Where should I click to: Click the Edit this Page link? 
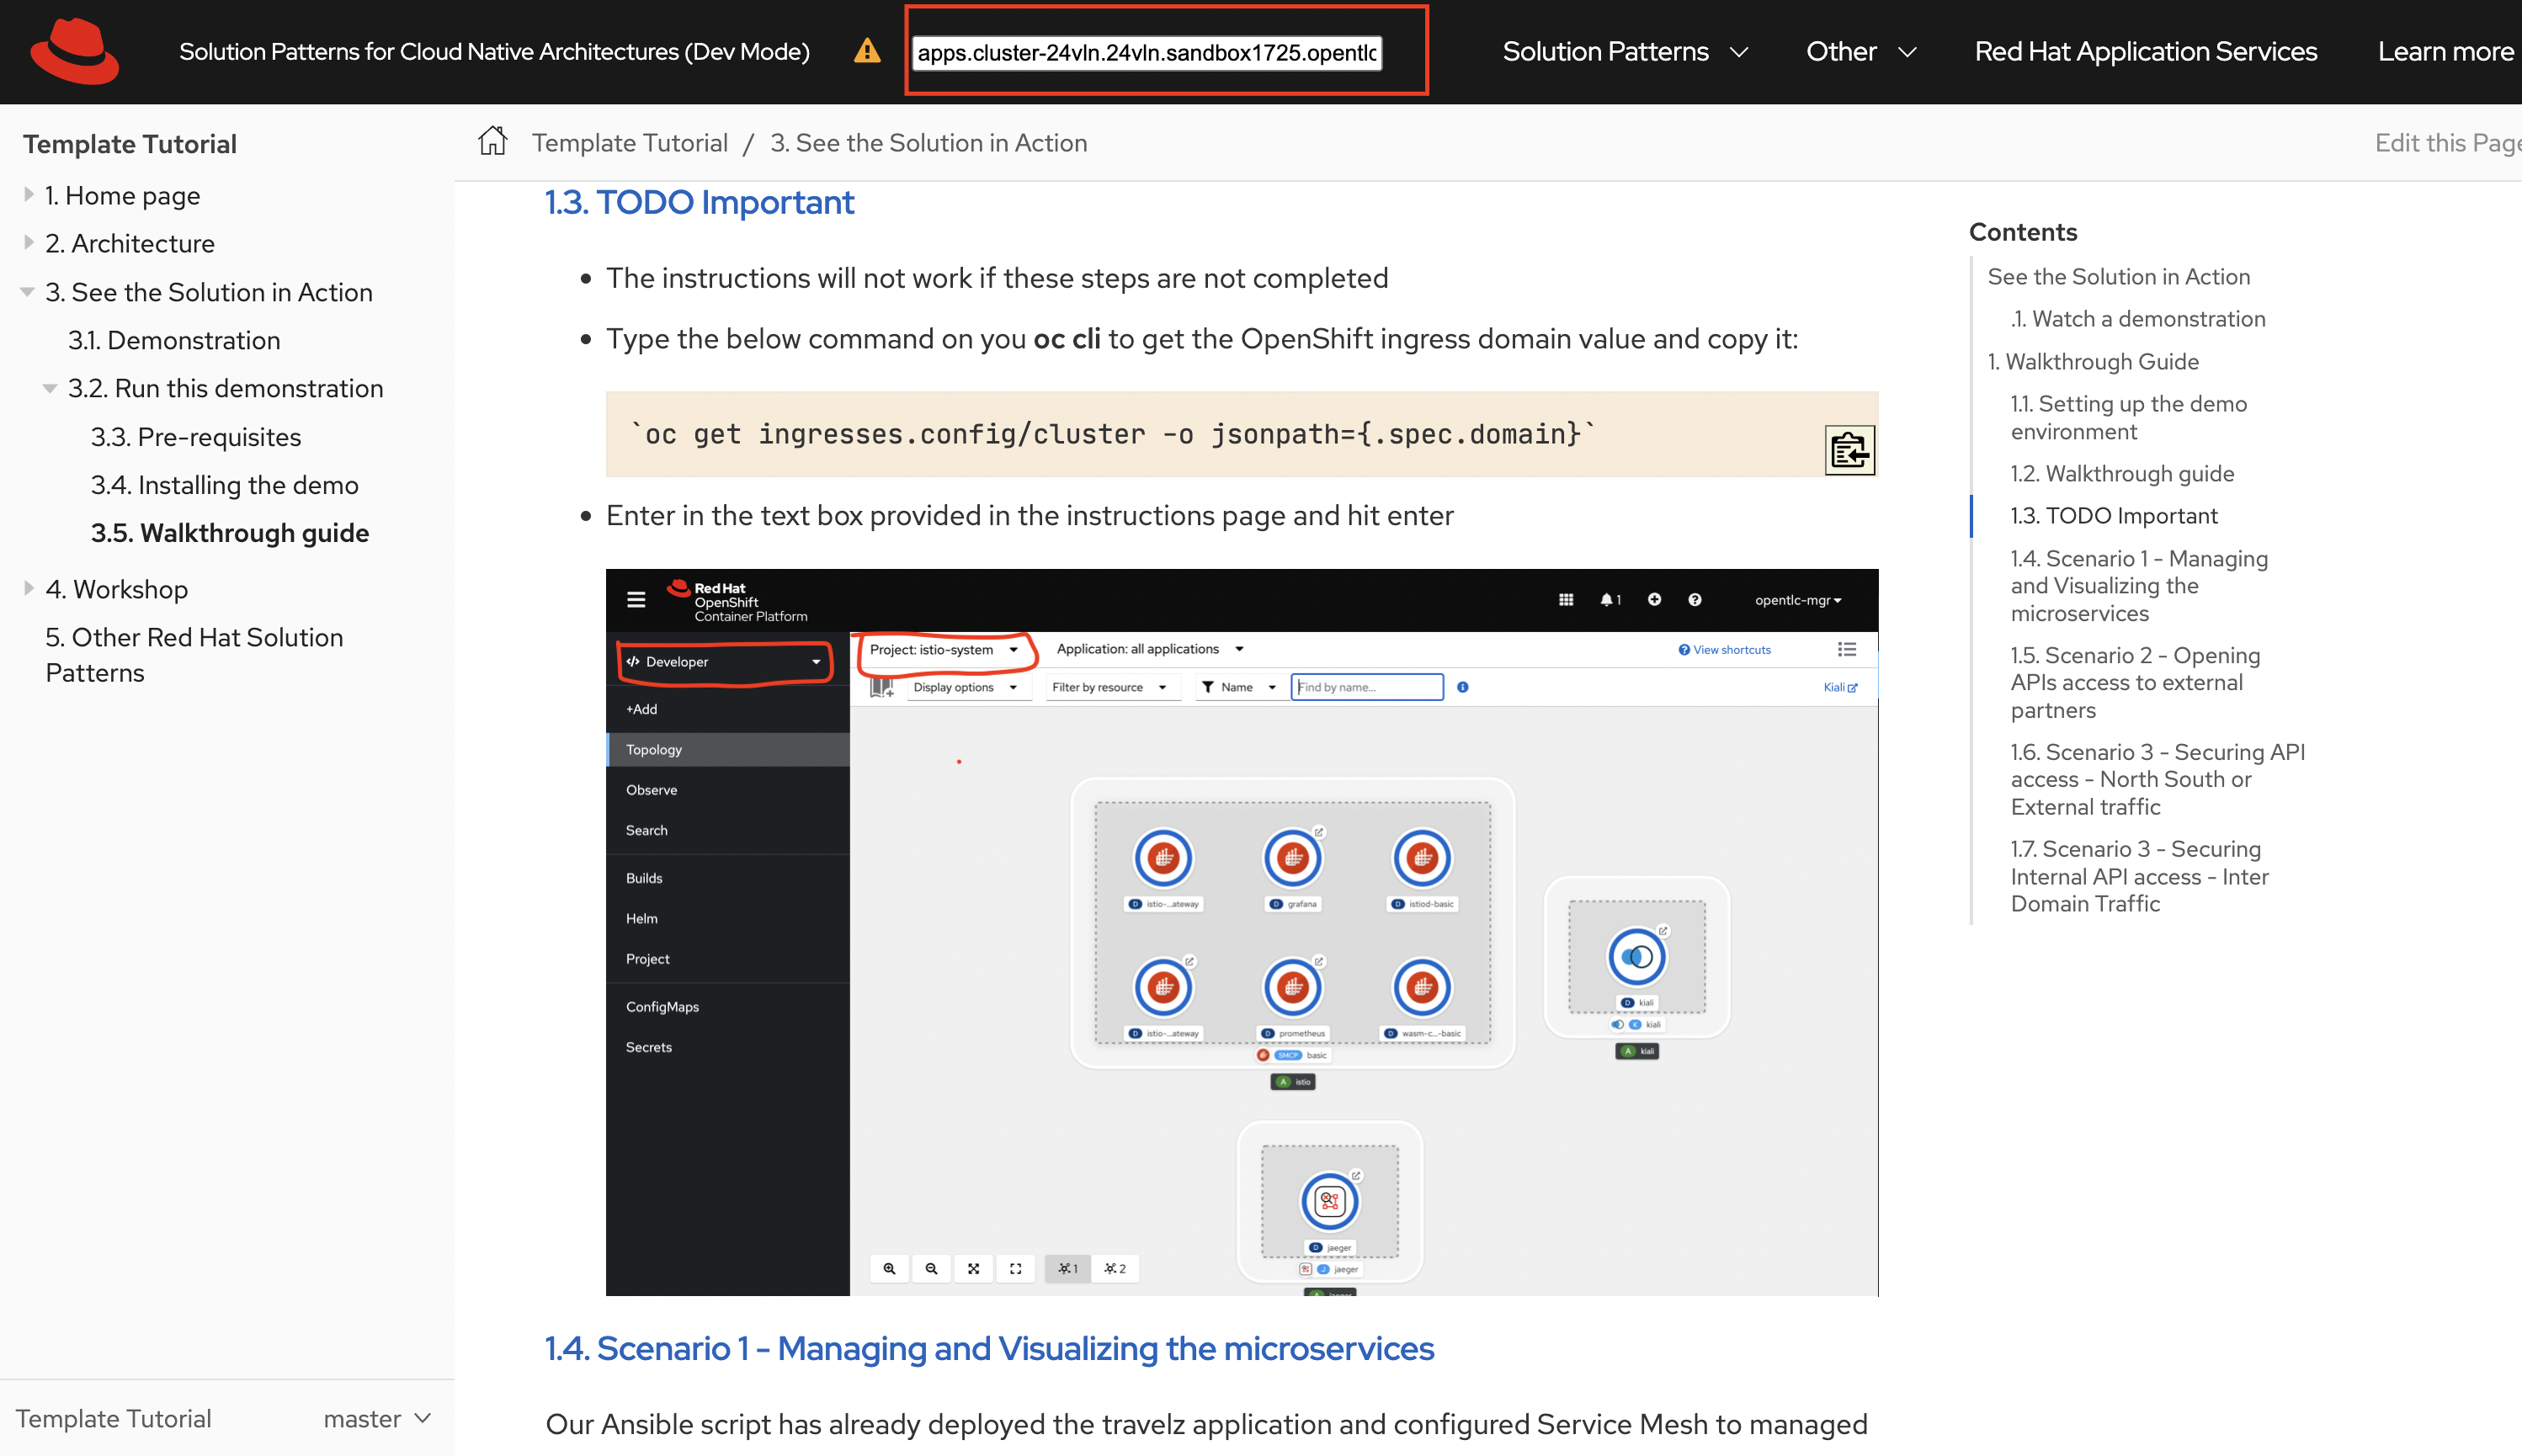click(2448, 142)
